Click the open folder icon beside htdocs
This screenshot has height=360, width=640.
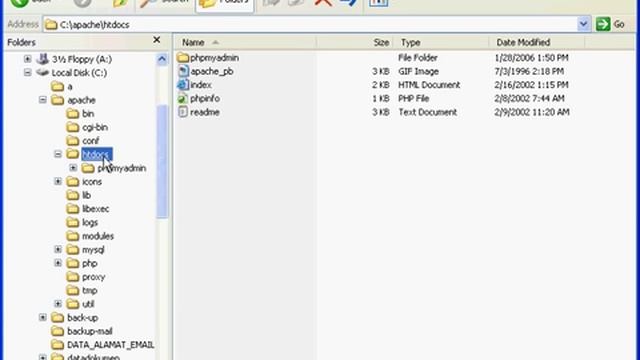point(73,154)
